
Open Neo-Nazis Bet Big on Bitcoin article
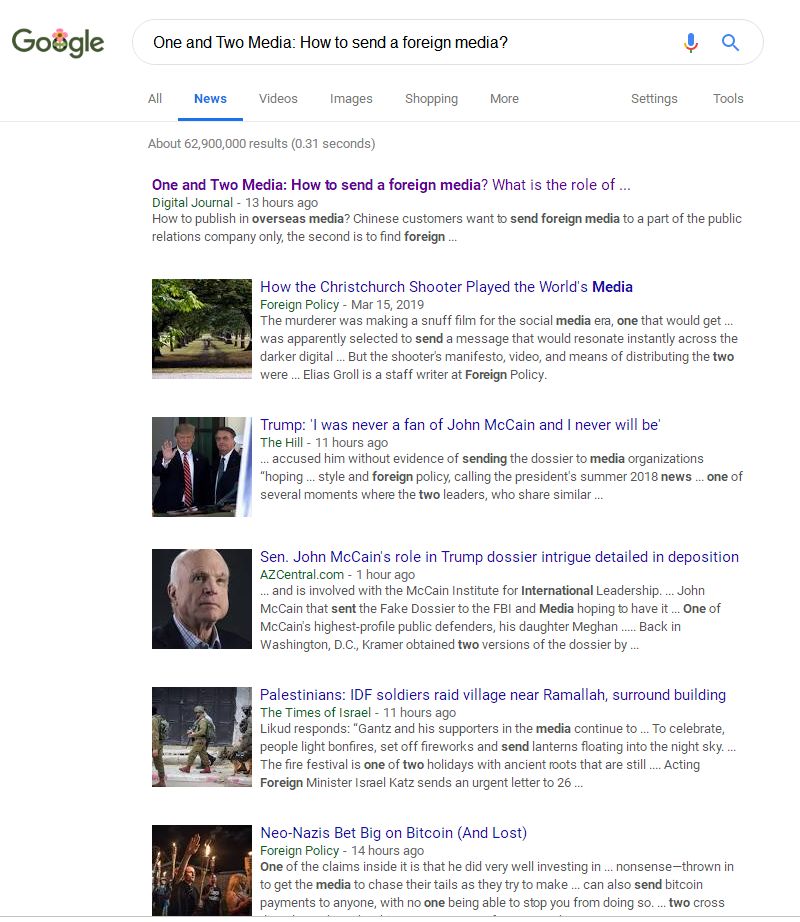tap(393, 833)
